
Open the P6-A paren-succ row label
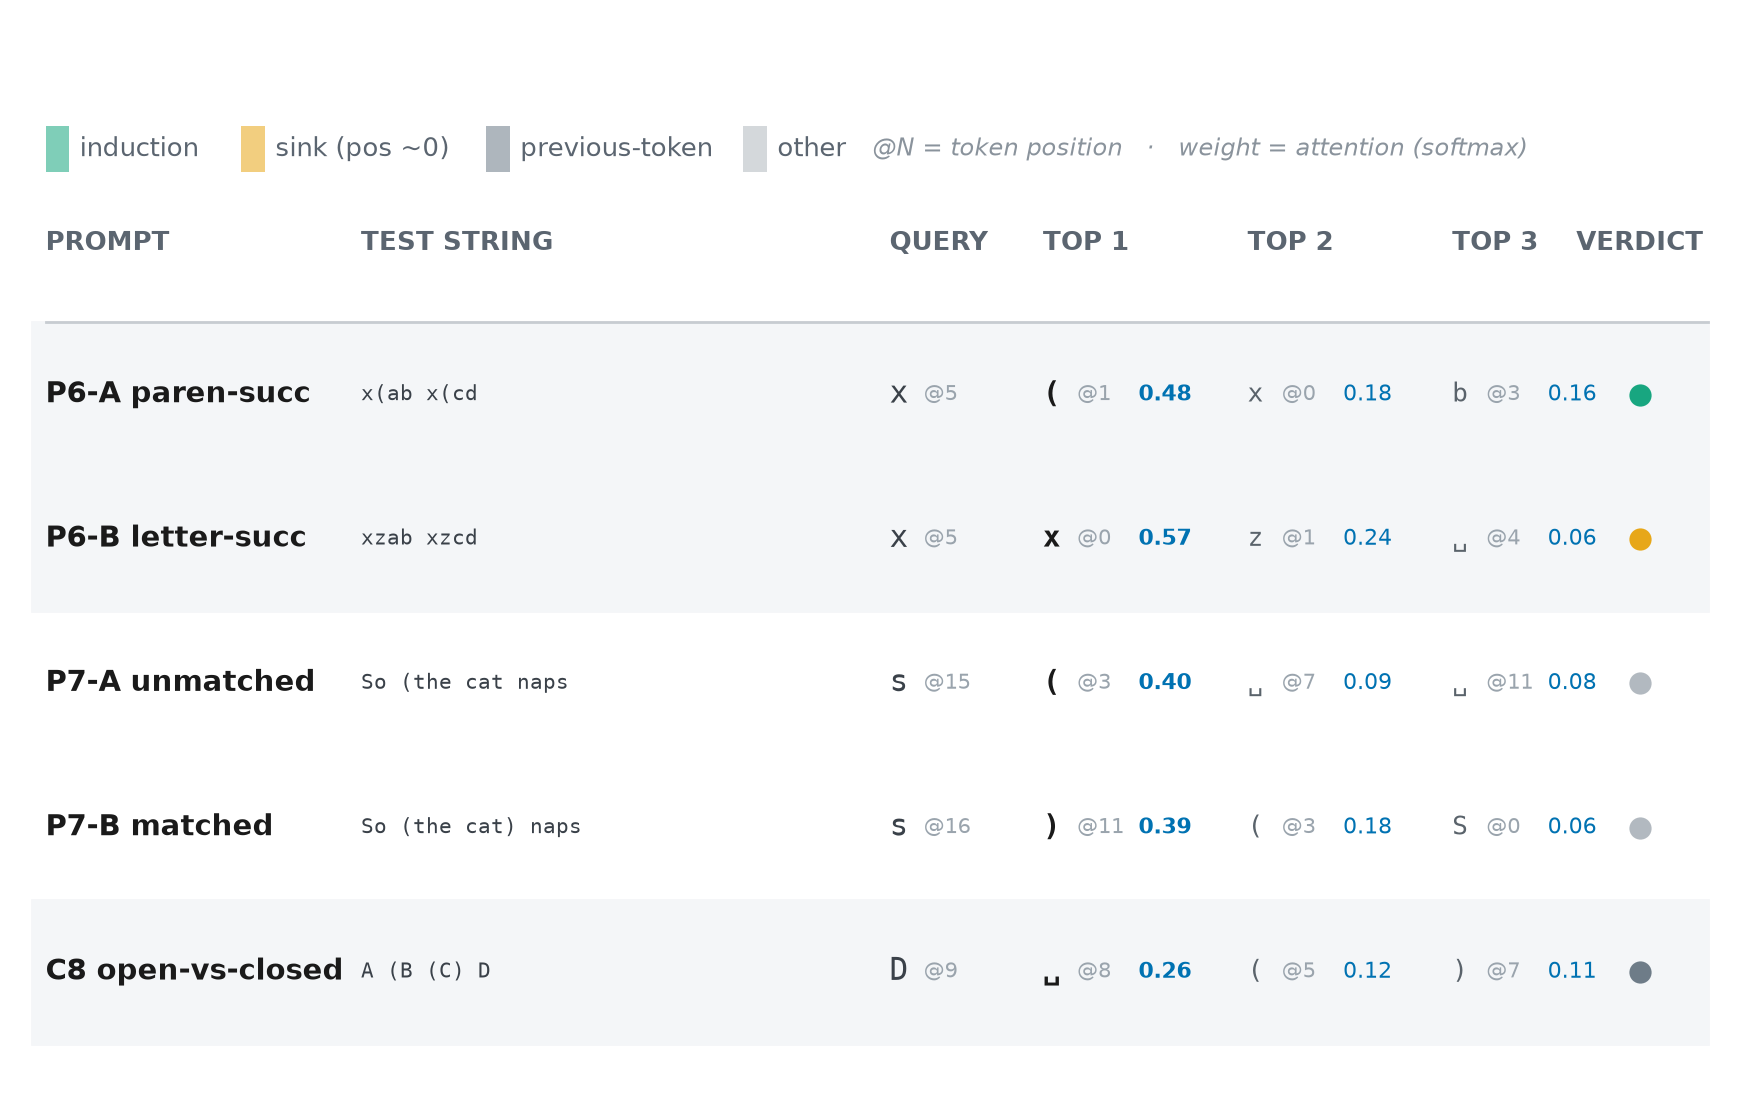tap(178, 392)
